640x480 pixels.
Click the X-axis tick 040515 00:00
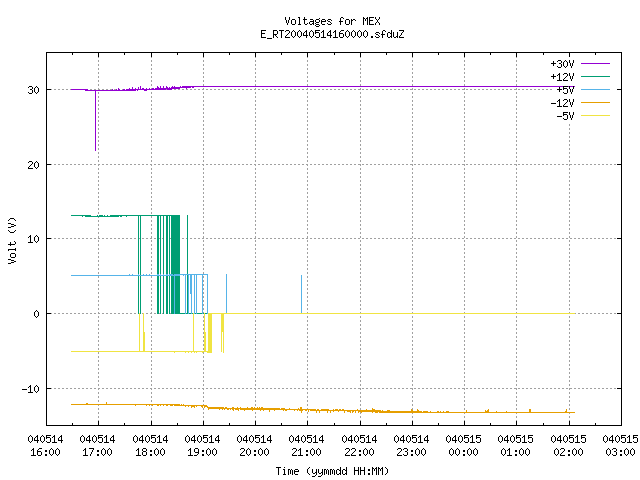tap(464, 446)
